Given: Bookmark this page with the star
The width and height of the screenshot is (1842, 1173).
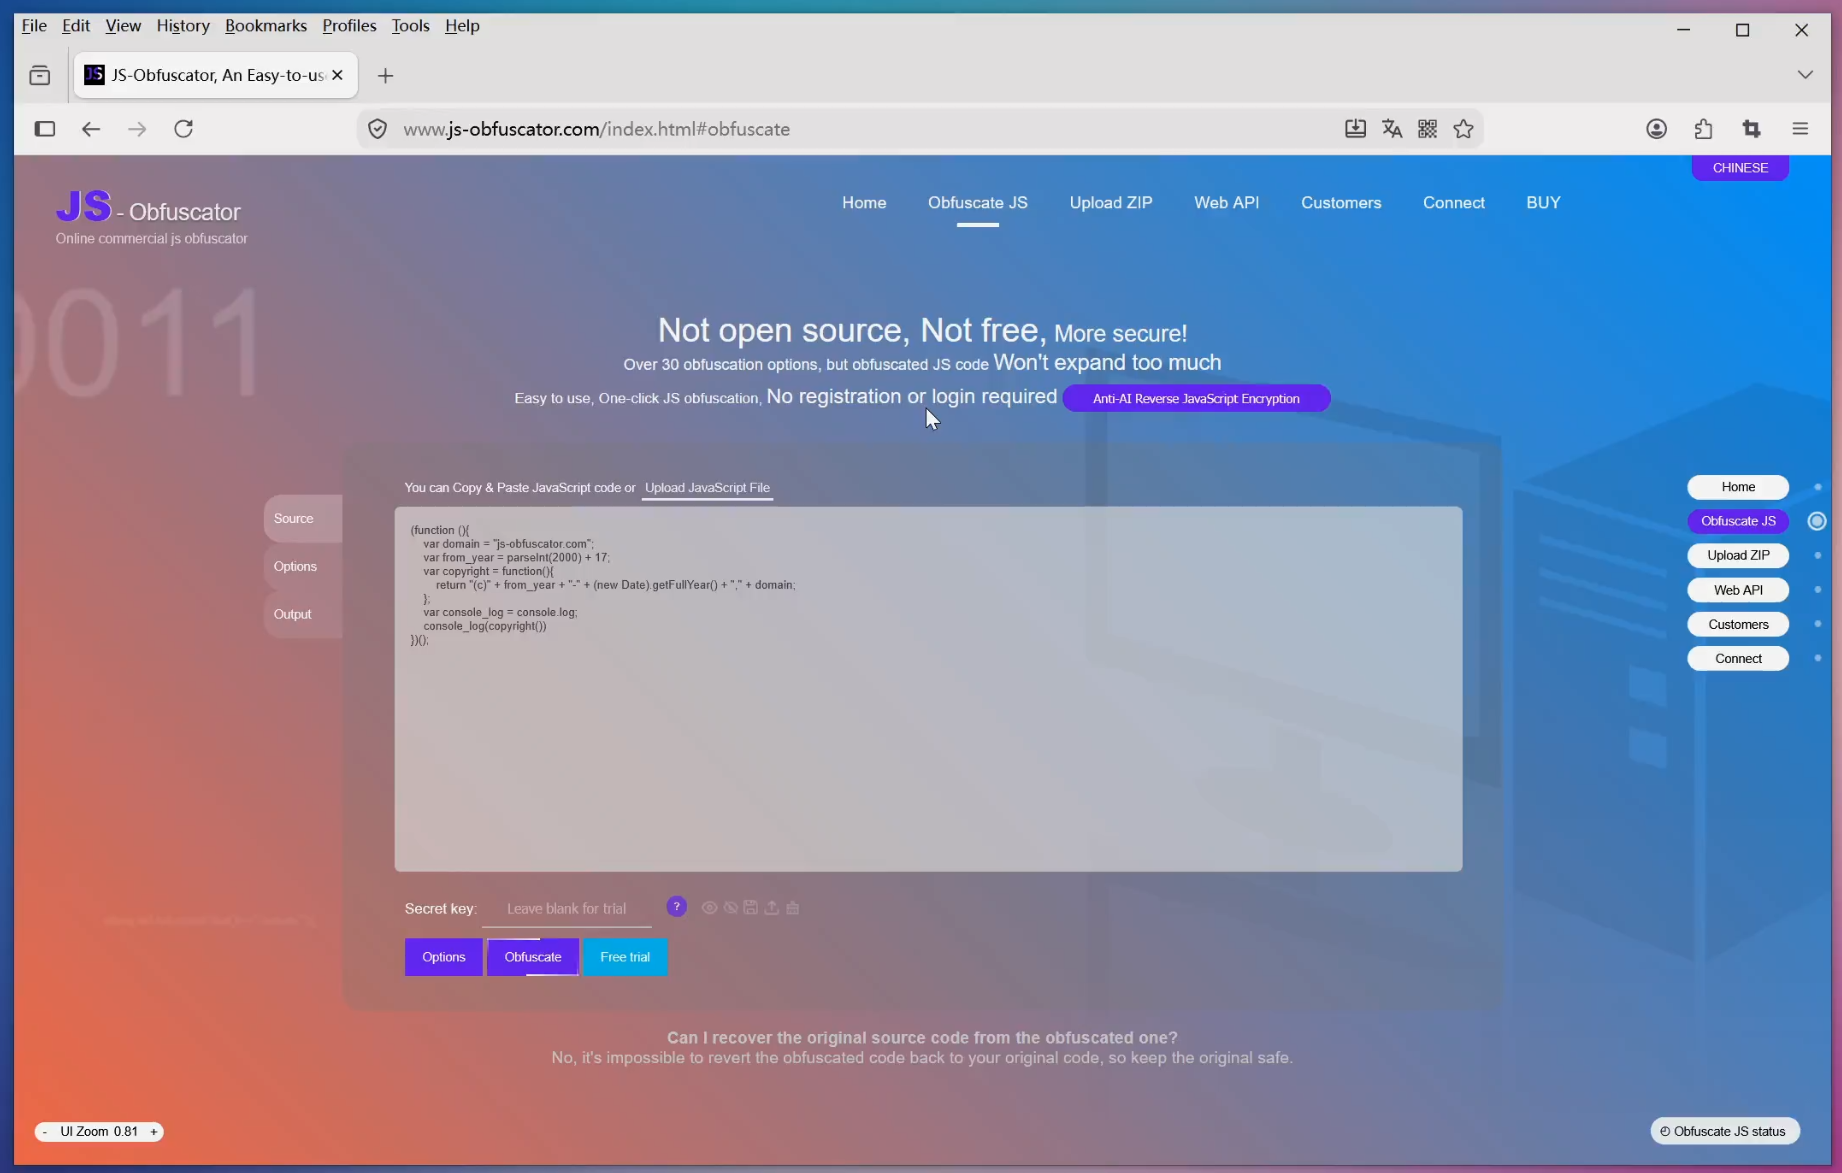Looking at the screenshot, I should click(1464, 129).
